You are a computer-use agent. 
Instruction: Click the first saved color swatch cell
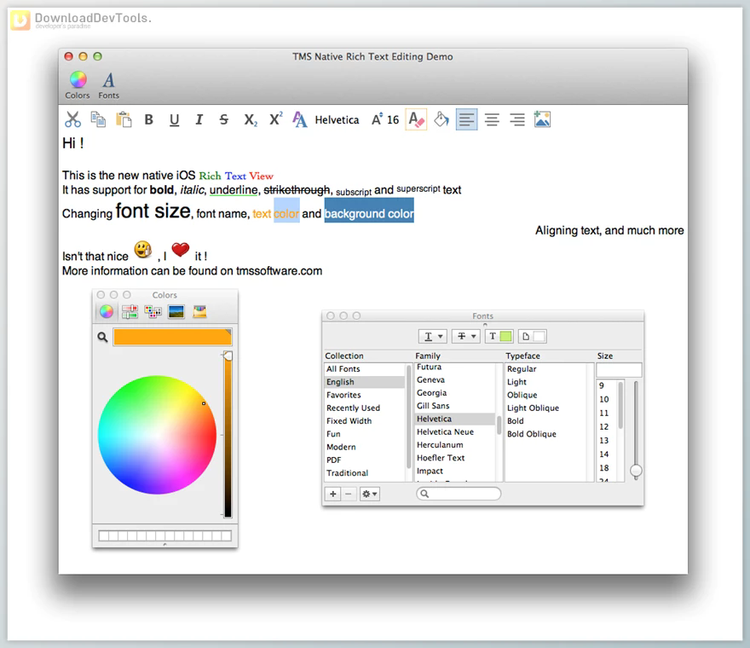[103, 536]
